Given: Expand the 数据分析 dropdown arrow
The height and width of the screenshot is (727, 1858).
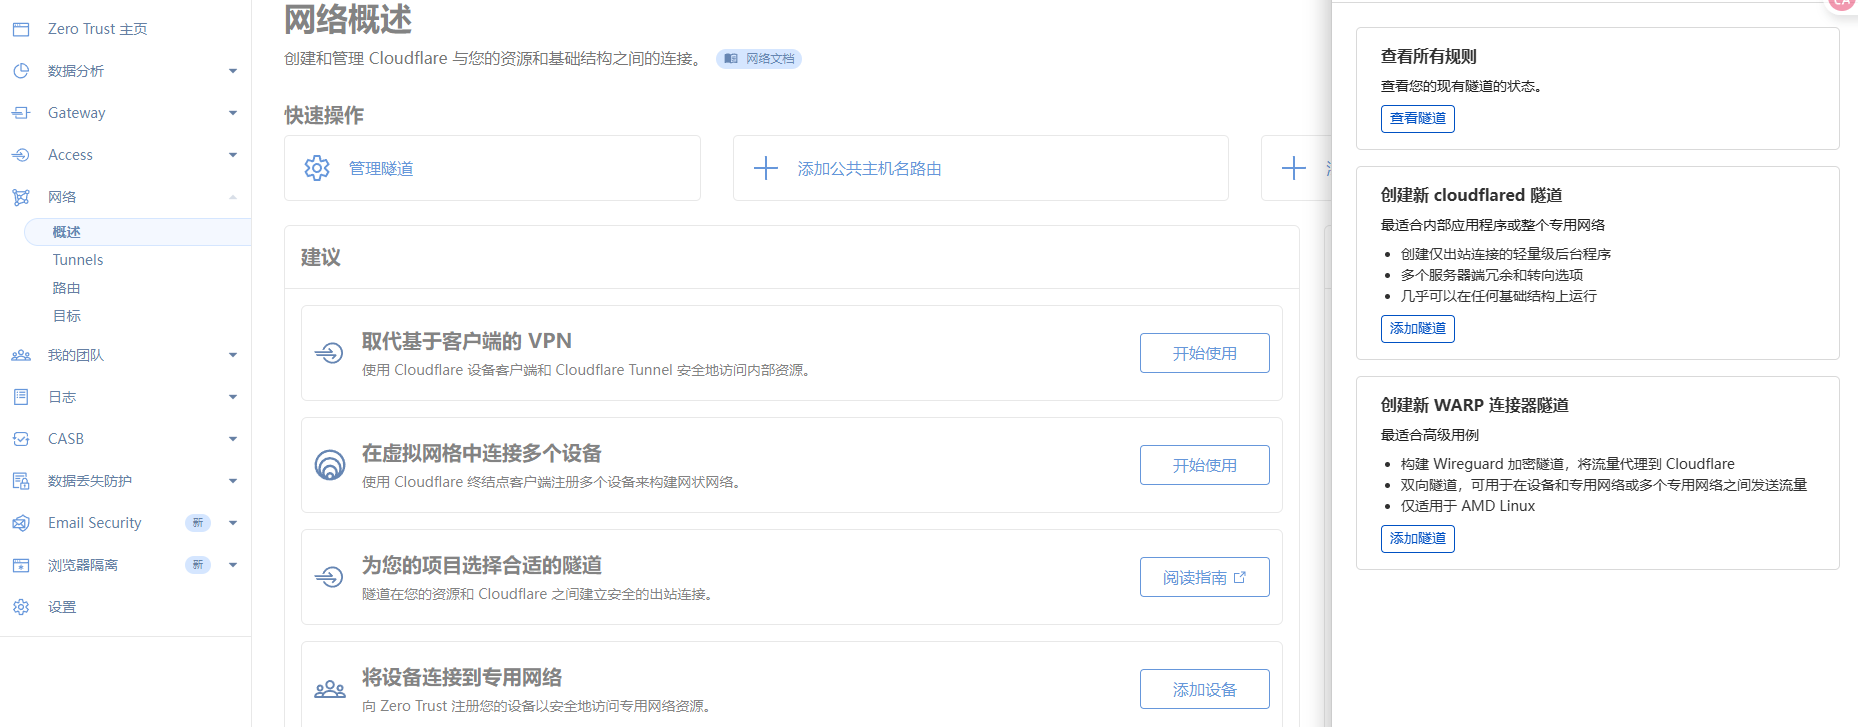Looking at the screenshot, I should [233, 71].
